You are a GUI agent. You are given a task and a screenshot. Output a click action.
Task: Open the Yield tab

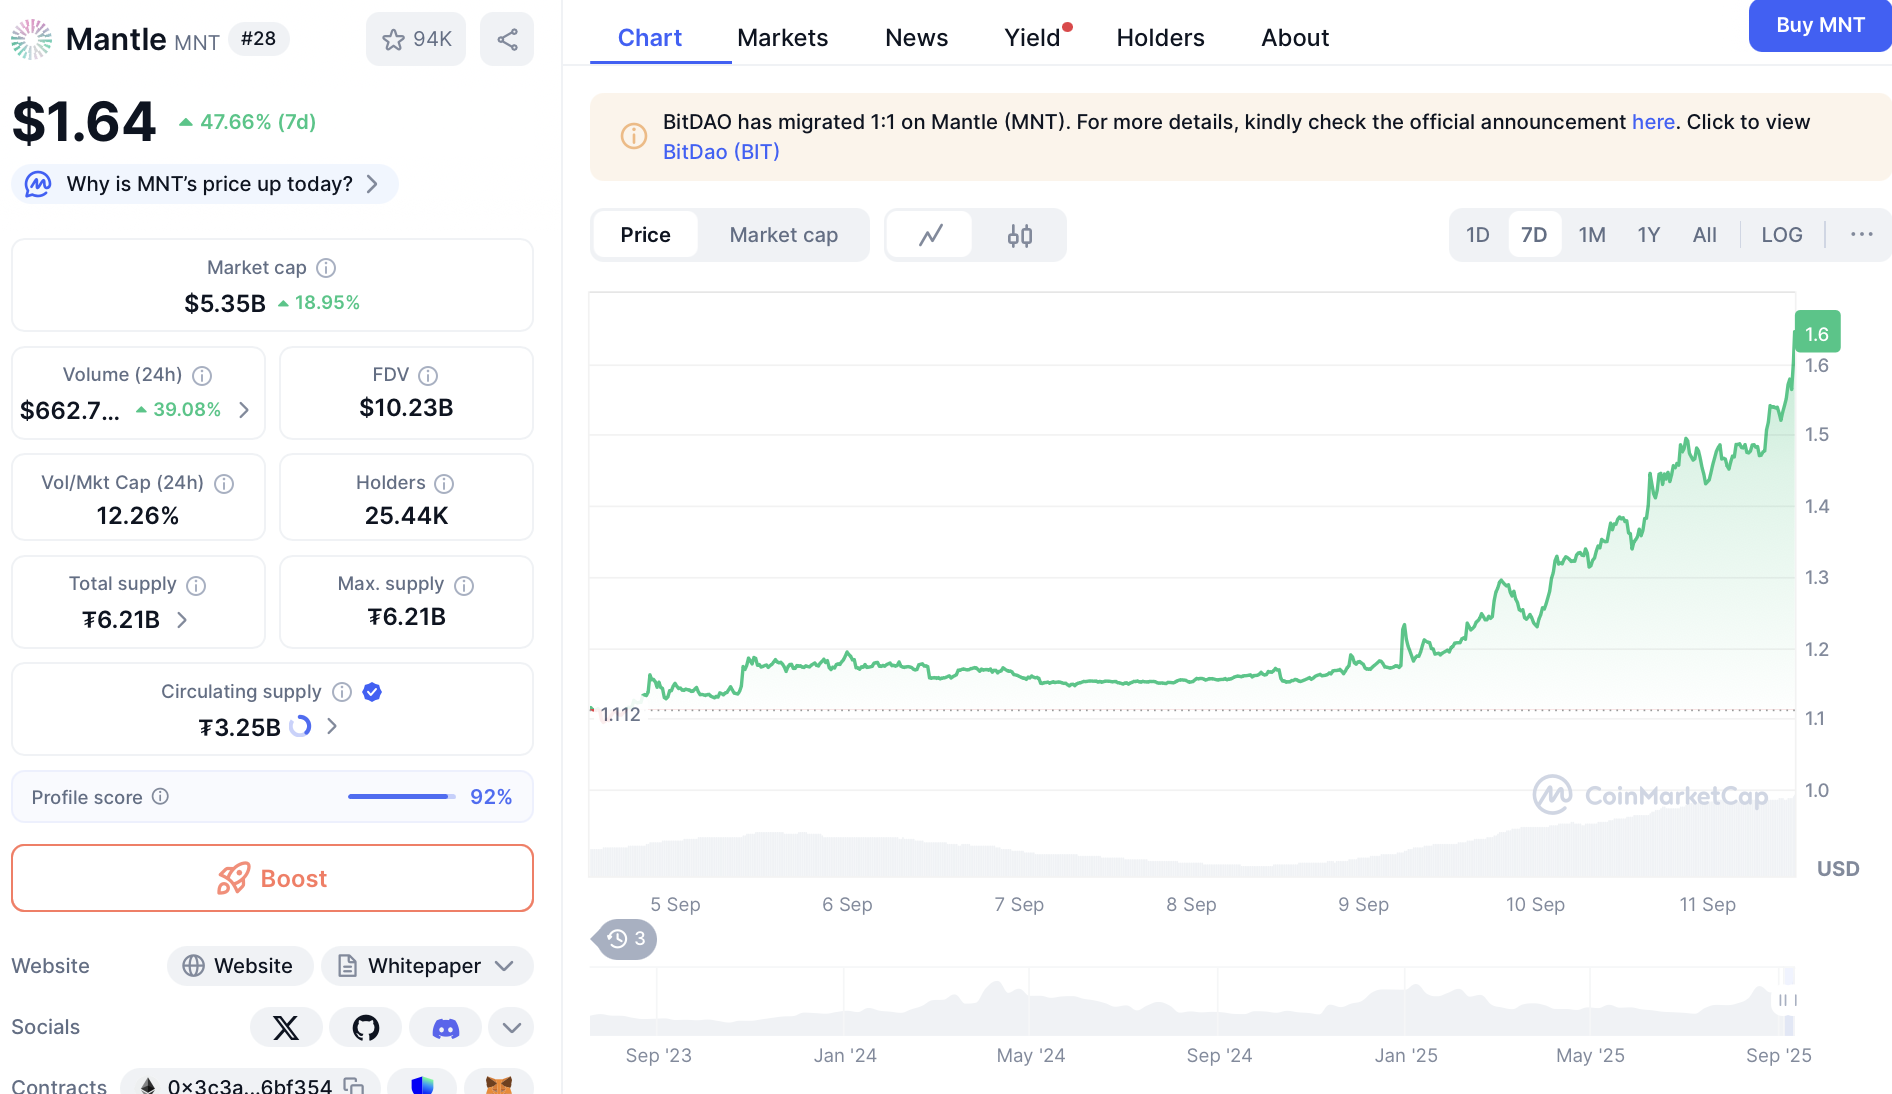click(1033, 38)
